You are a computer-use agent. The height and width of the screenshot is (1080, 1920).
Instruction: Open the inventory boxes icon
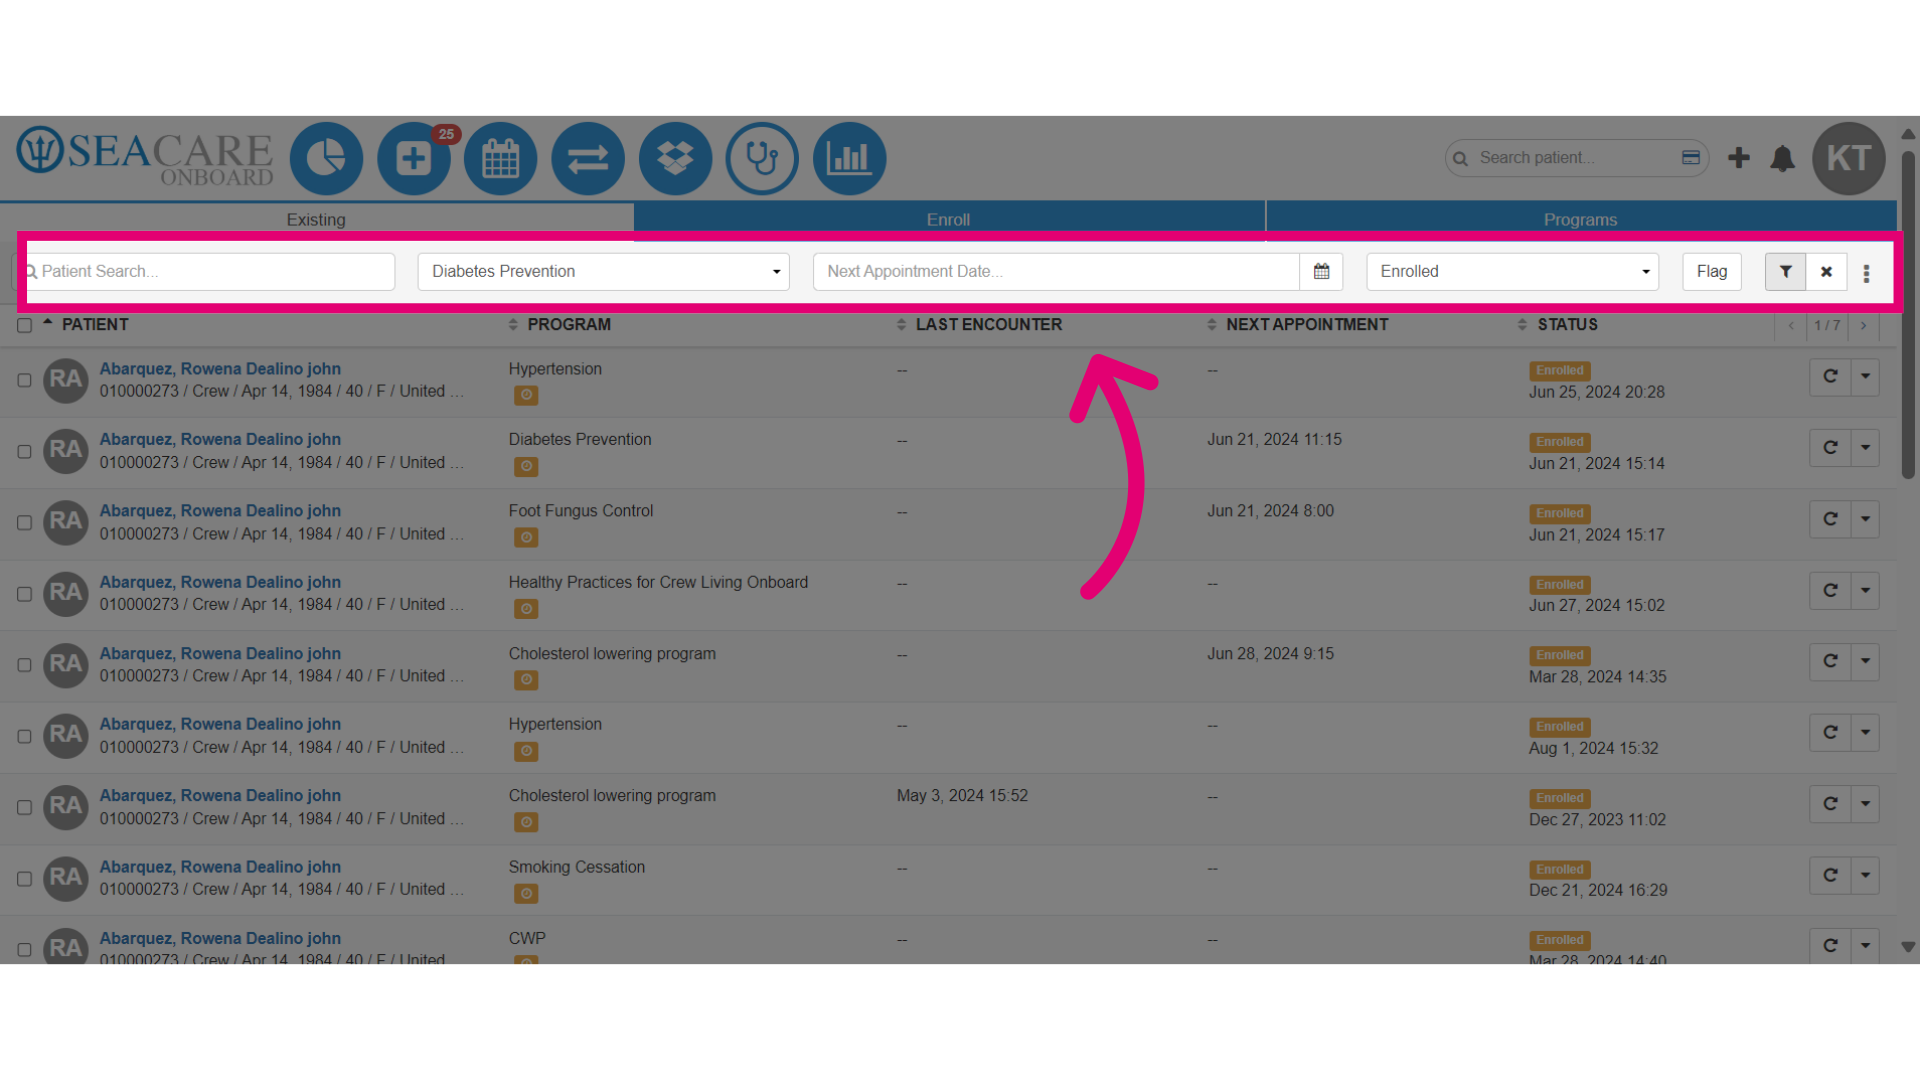coord(675,158)
